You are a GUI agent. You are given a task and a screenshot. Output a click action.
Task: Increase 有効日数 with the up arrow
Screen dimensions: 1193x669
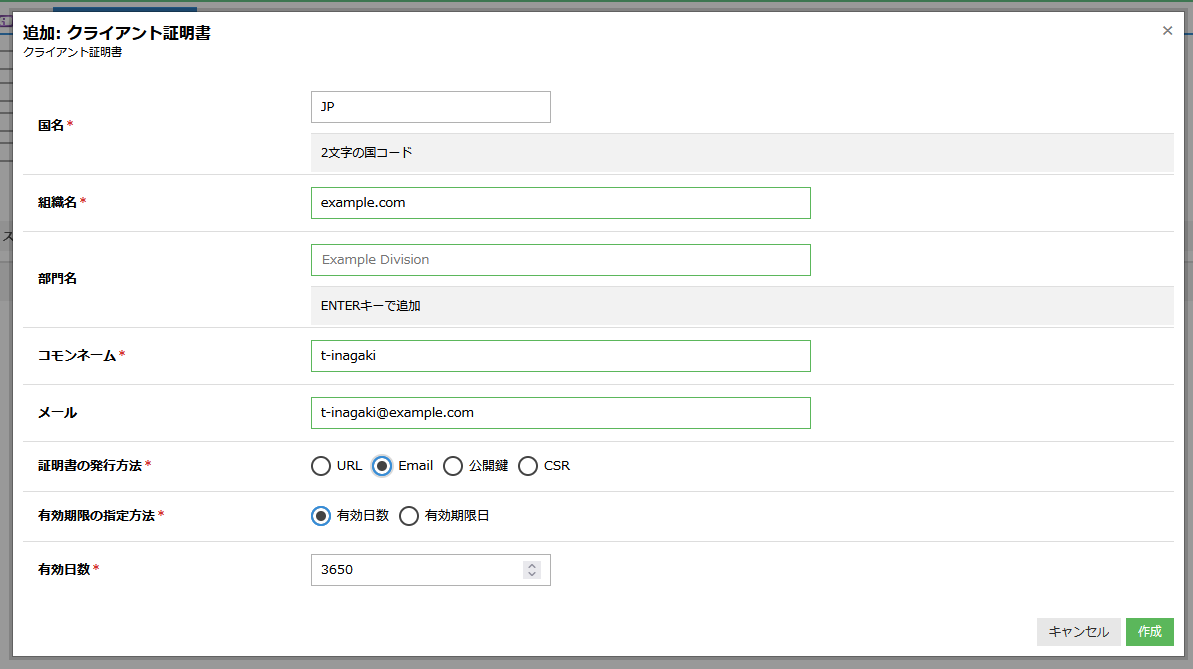pyautogui.click(x=532, y=565)
